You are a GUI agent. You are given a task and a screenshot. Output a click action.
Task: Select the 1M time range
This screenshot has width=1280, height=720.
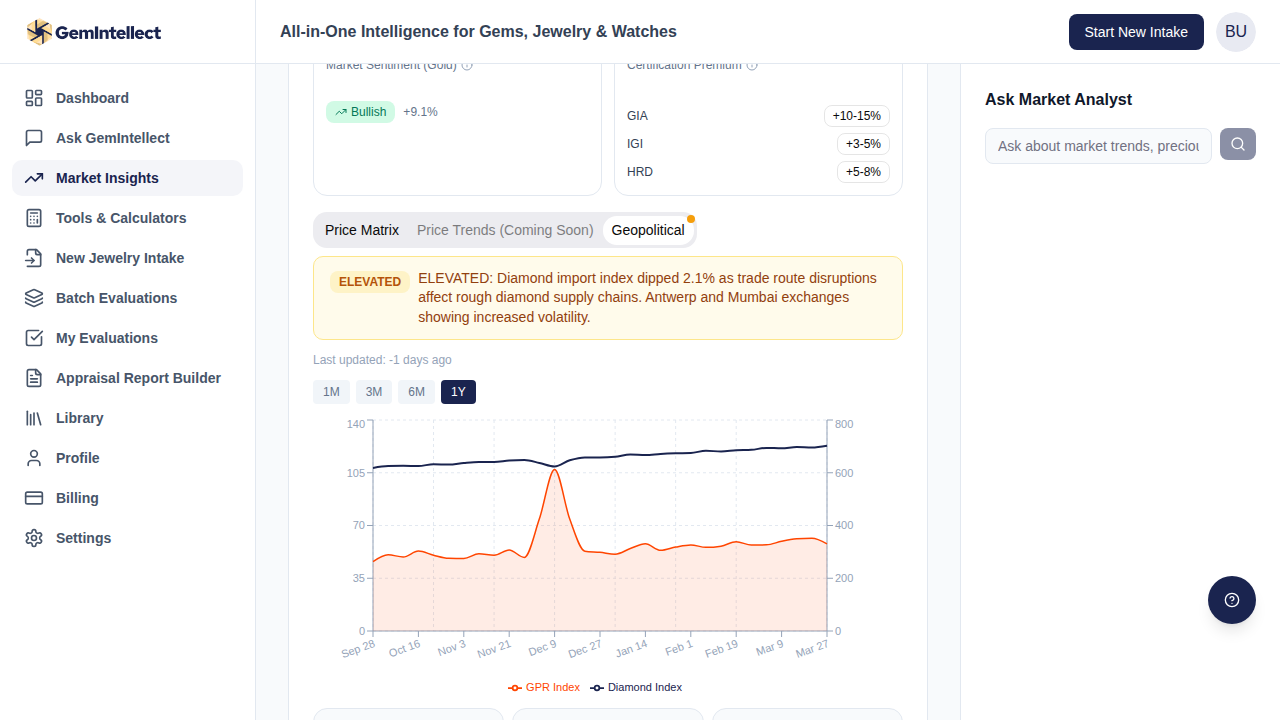331,392
